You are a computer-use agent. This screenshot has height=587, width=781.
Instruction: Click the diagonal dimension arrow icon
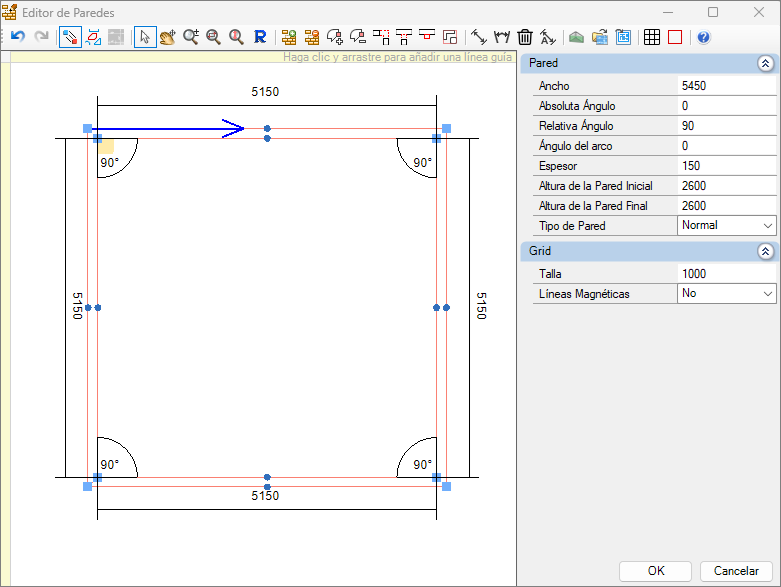(479, 37)
